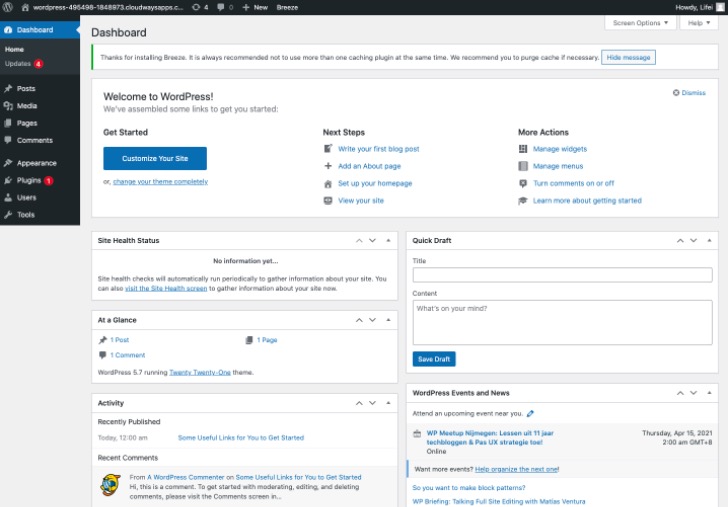Image resolution: width=728 pixels, height=507 pixels.
Task: Click the widgets grid icon beside Manage widgets
Action: click(523, 149)
